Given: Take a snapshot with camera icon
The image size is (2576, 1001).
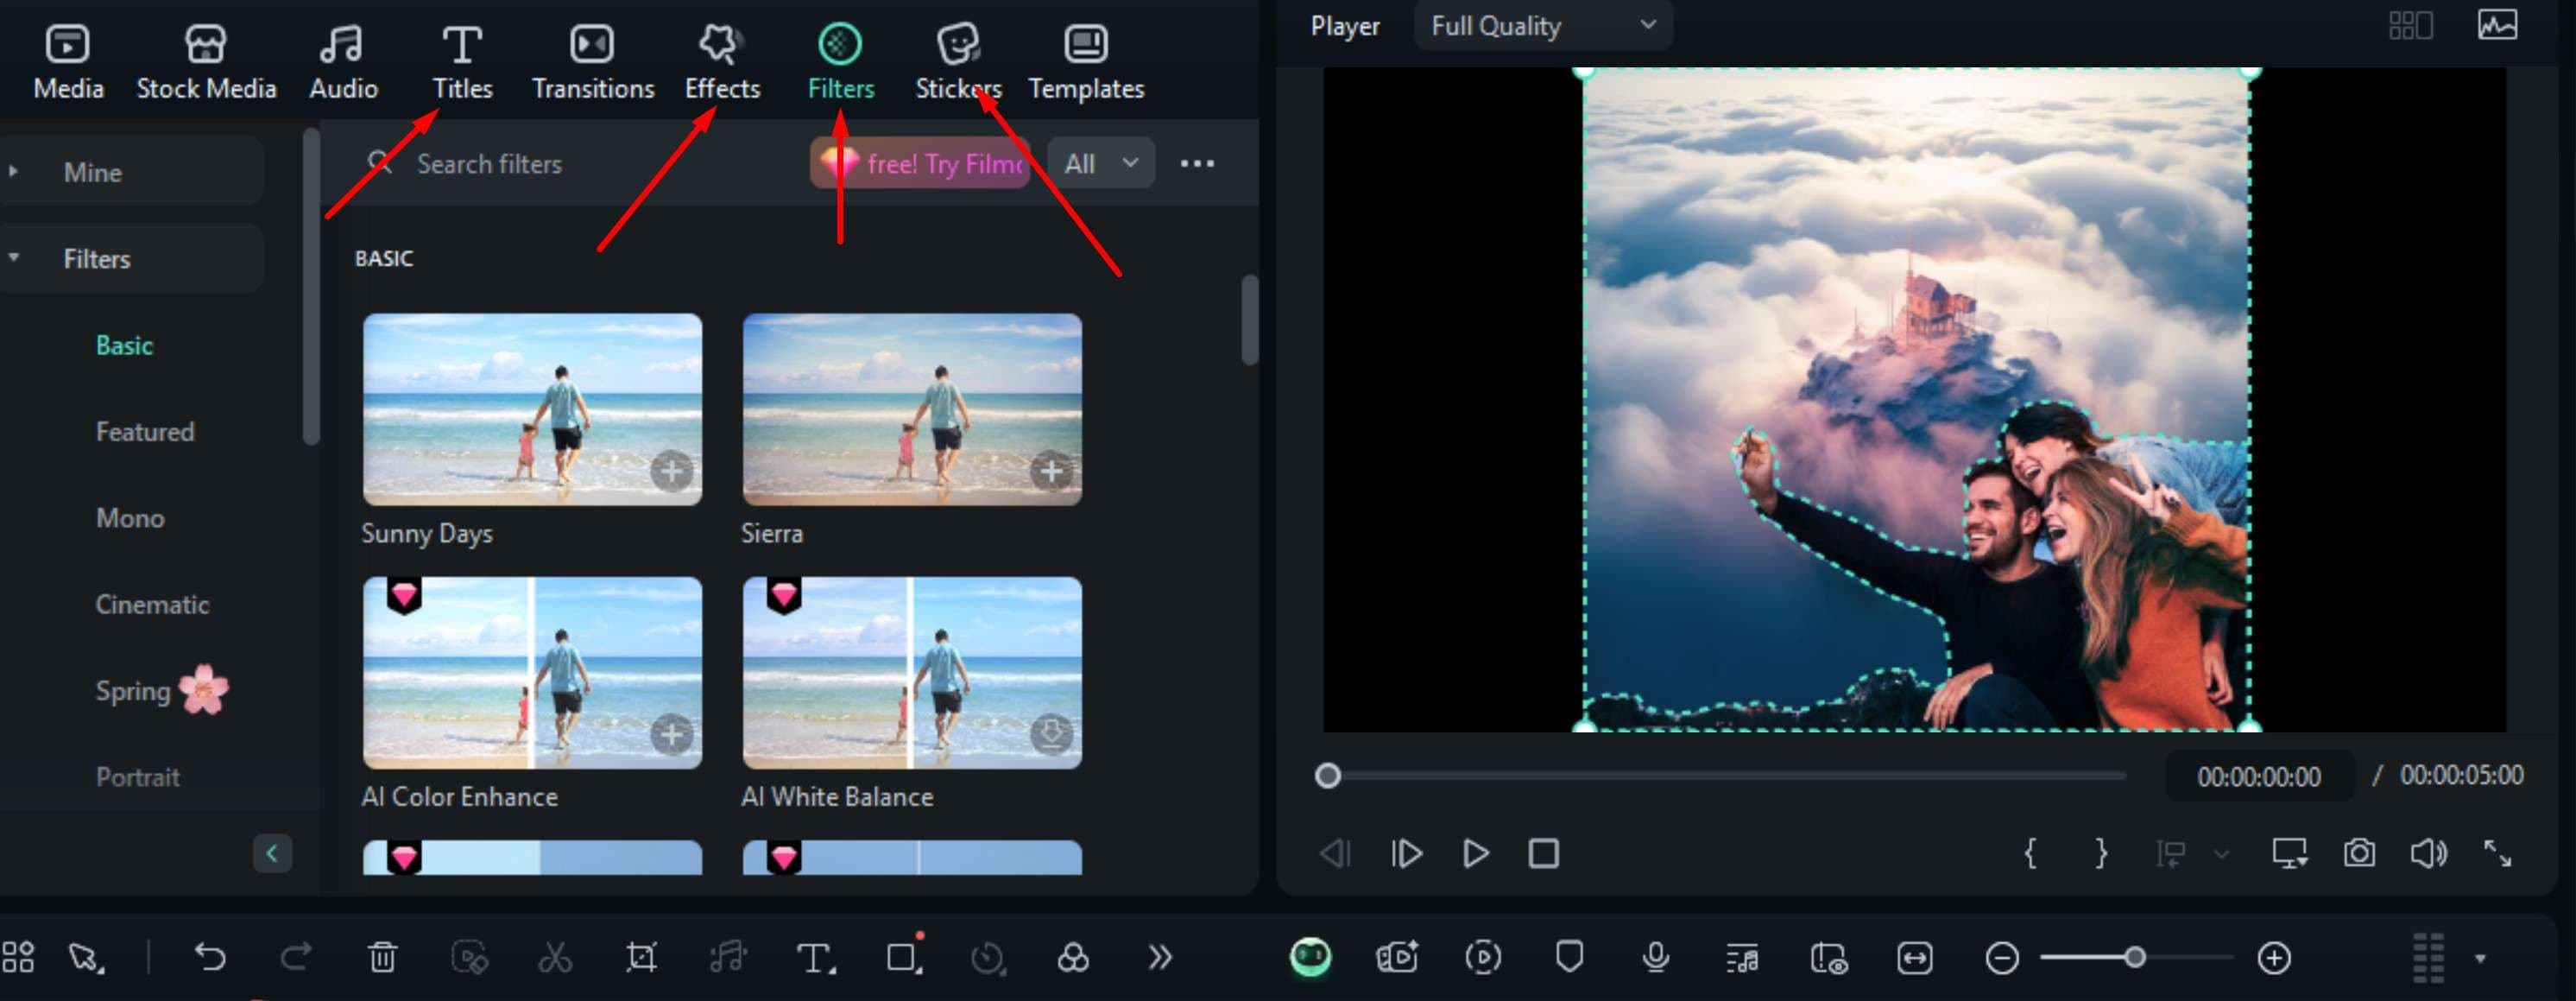Looking at the screenshot, I should point(2359,853).
